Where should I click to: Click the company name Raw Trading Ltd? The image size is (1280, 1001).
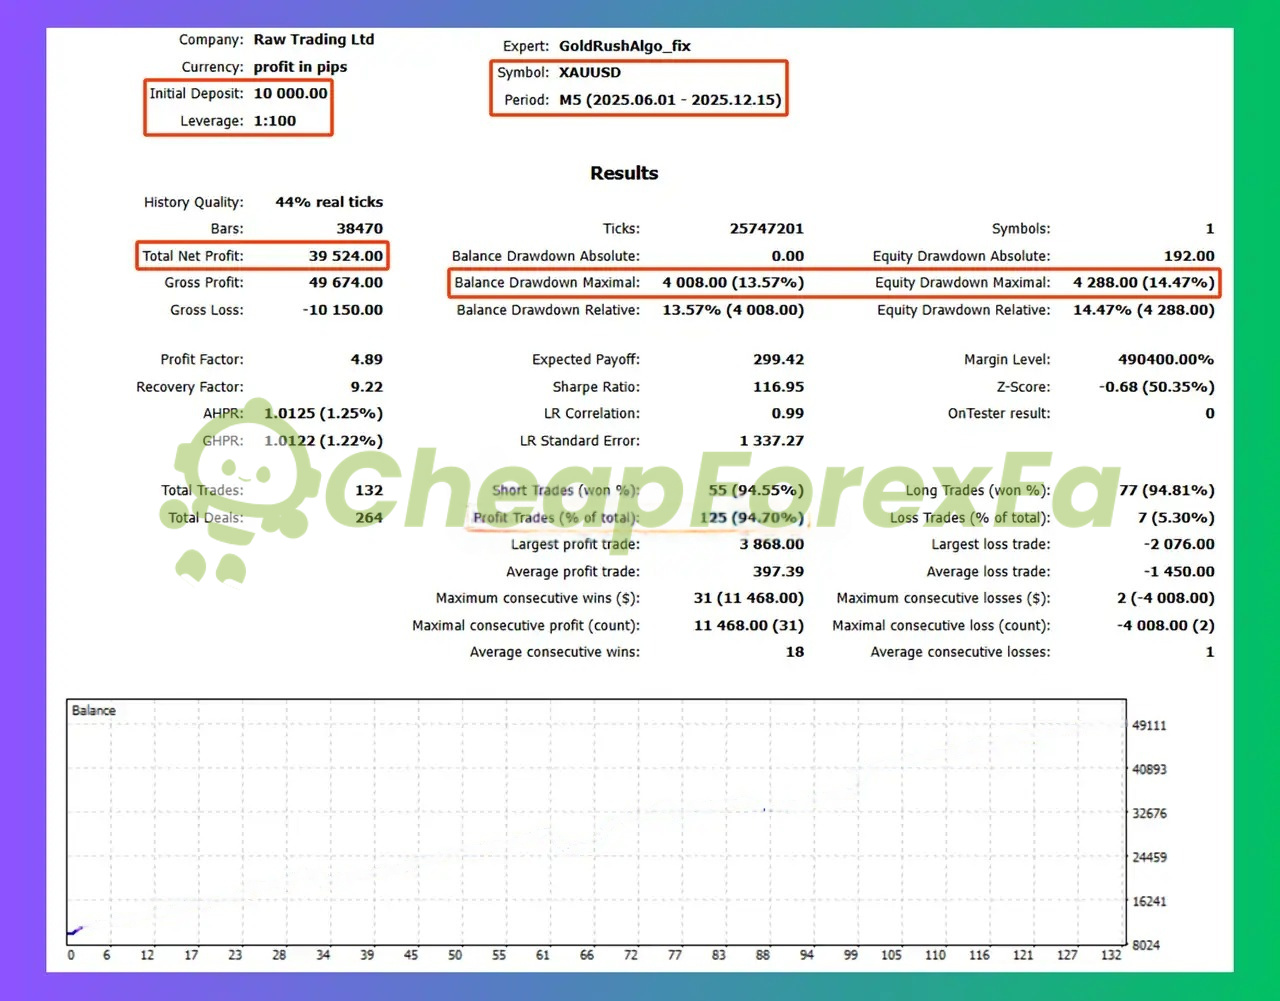[314, 40]
